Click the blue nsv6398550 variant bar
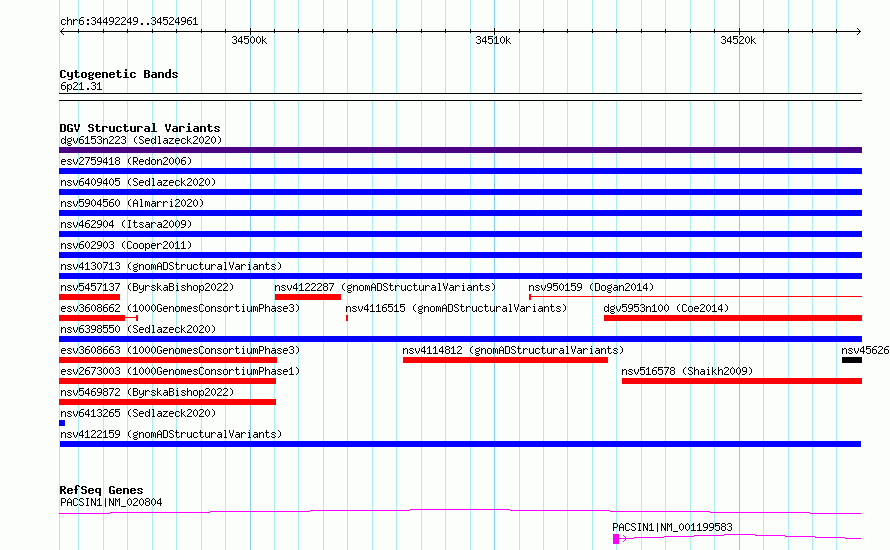Screen dimensions: 890x550 click(460, 339)
